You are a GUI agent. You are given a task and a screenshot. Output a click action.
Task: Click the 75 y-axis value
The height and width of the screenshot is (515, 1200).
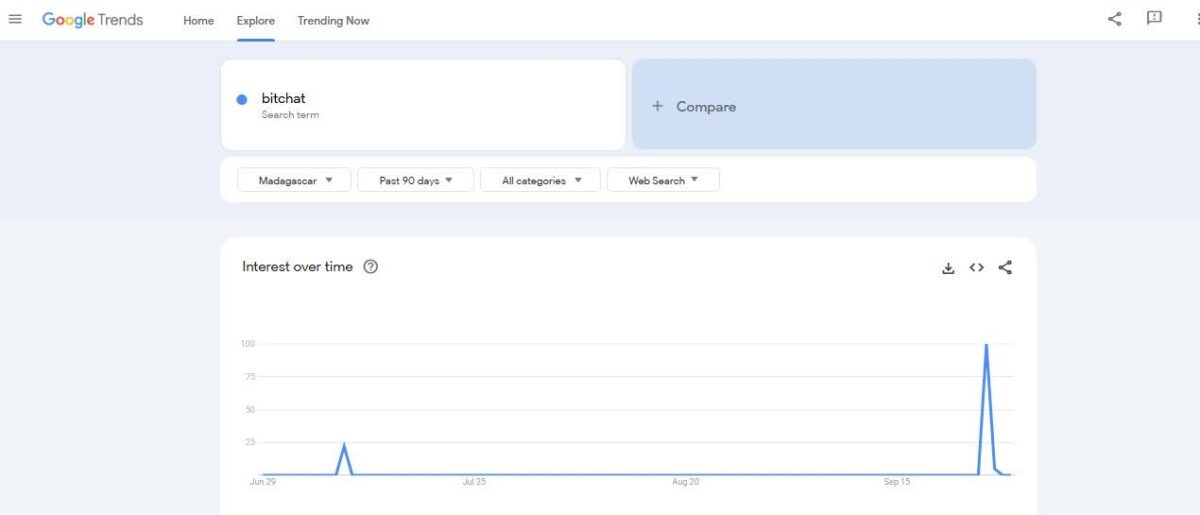click(250, 377)
